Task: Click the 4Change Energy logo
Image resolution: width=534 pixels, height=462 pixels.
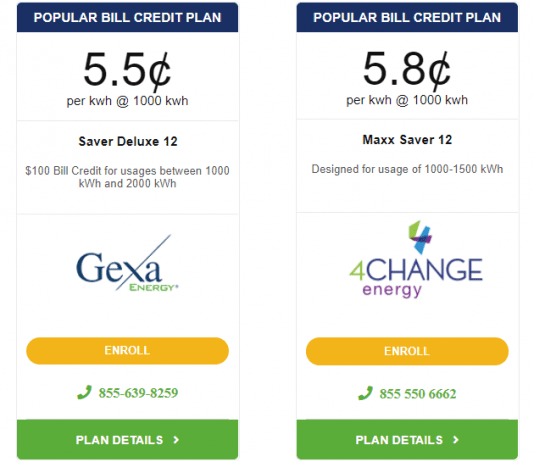Action: tap(416, 259)
